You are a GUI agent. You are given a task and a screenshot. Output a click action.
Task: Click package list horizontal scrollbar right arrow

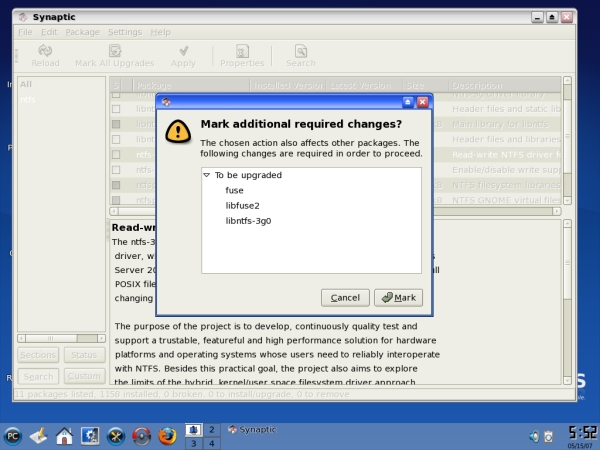tap(557, 211)
